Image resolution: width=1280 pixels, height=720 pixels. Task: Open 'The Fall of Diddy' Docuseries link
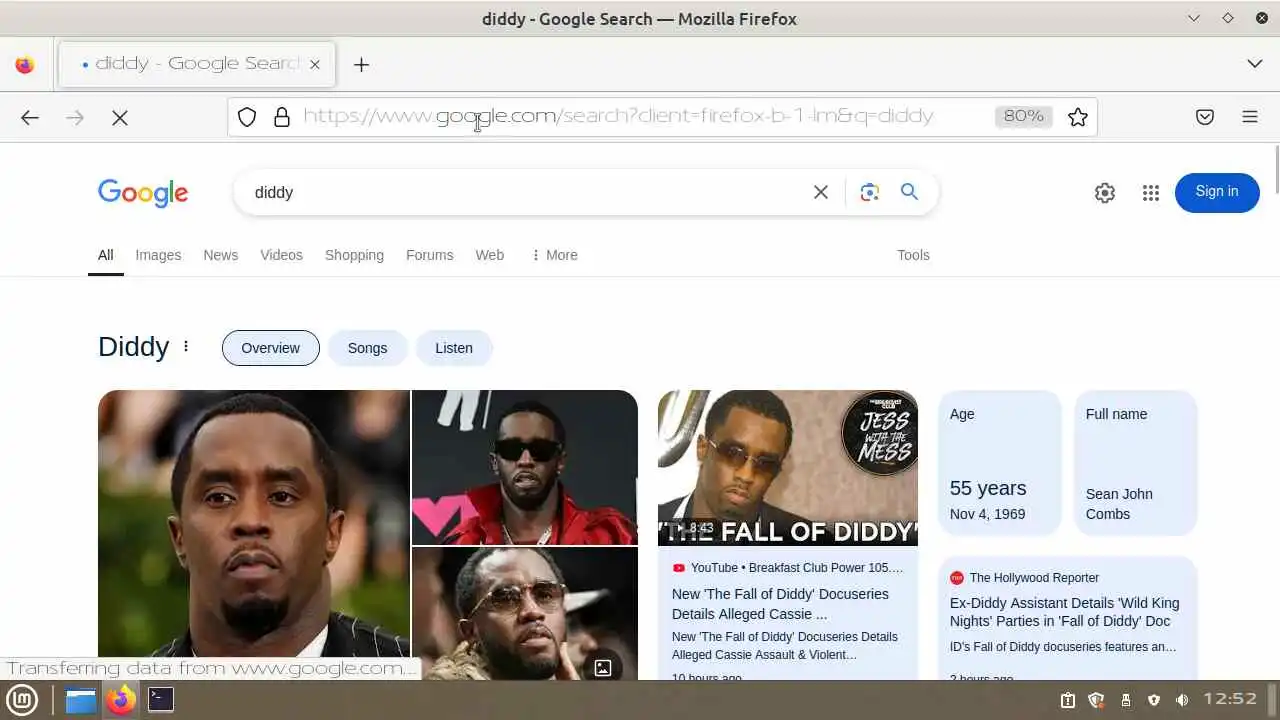(780, 604)
